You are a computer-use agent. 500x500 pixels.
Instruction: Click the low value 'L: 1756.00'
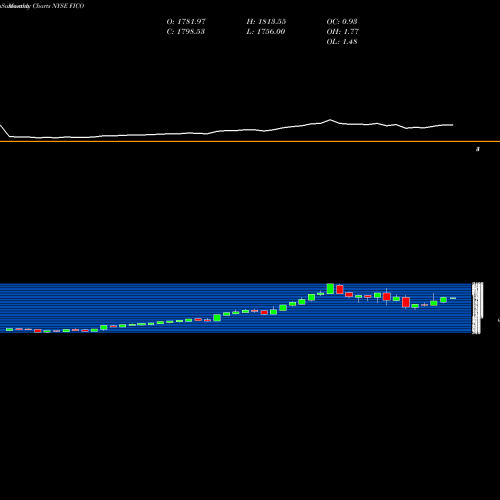coord(266,32)
